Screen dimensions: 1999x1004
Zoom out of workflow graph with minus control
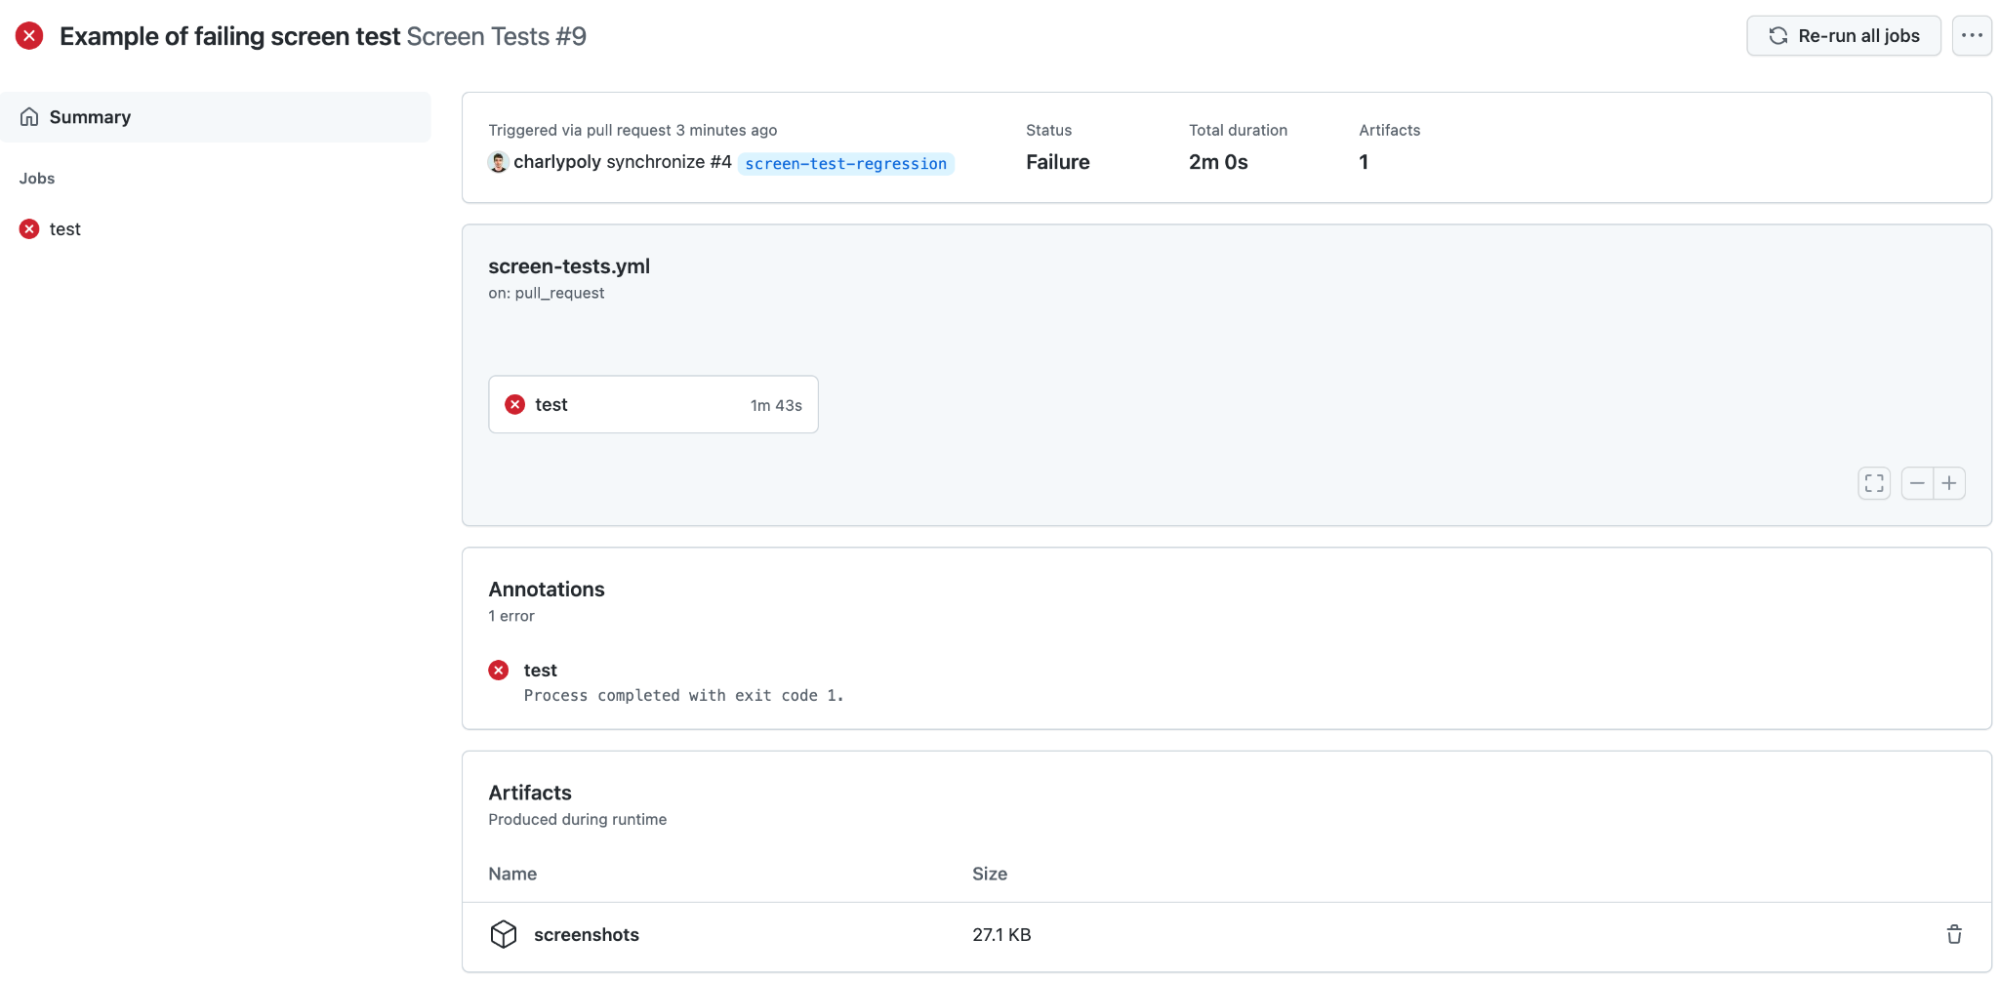[1917, 483]
